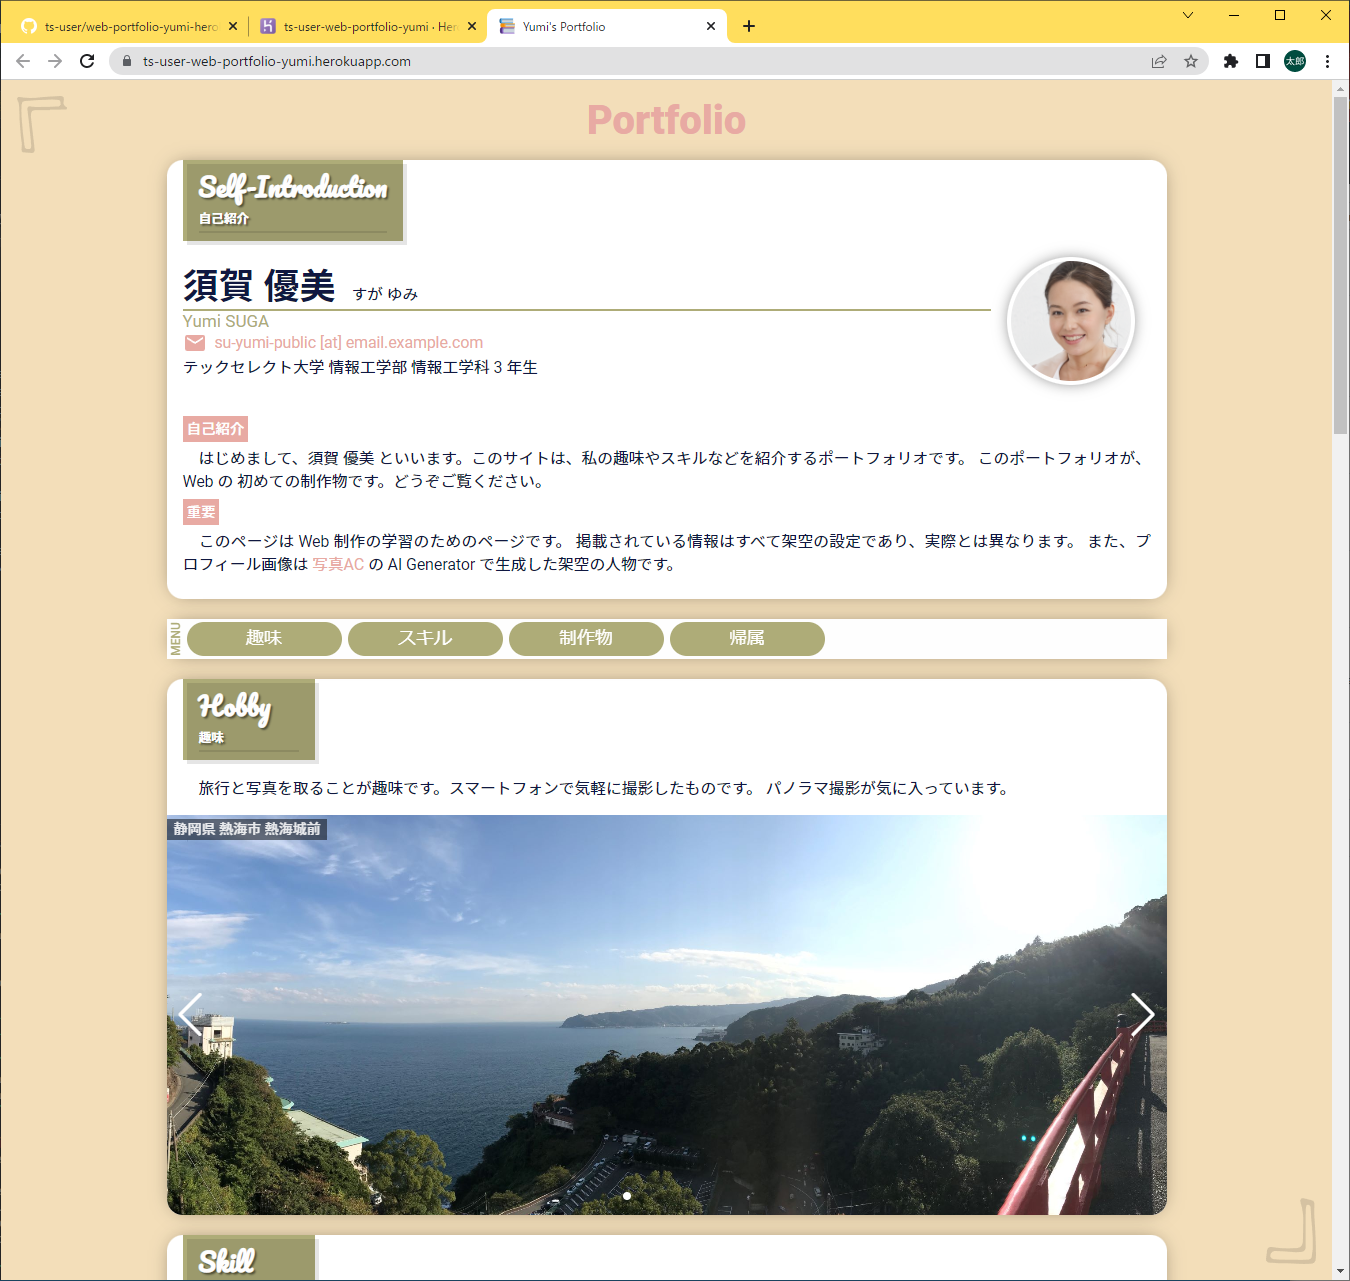Click the browser forward arrow
The image size is (1350, 1281).
click(55, 61)
